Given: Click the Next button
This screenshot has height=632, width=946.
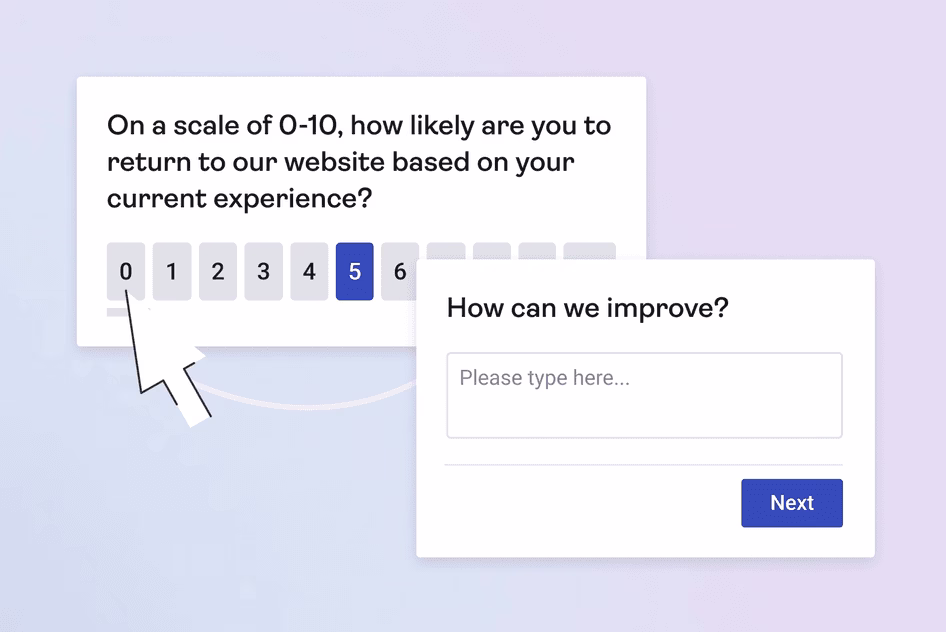Looking at the screenshot, I should click(791, 503).
